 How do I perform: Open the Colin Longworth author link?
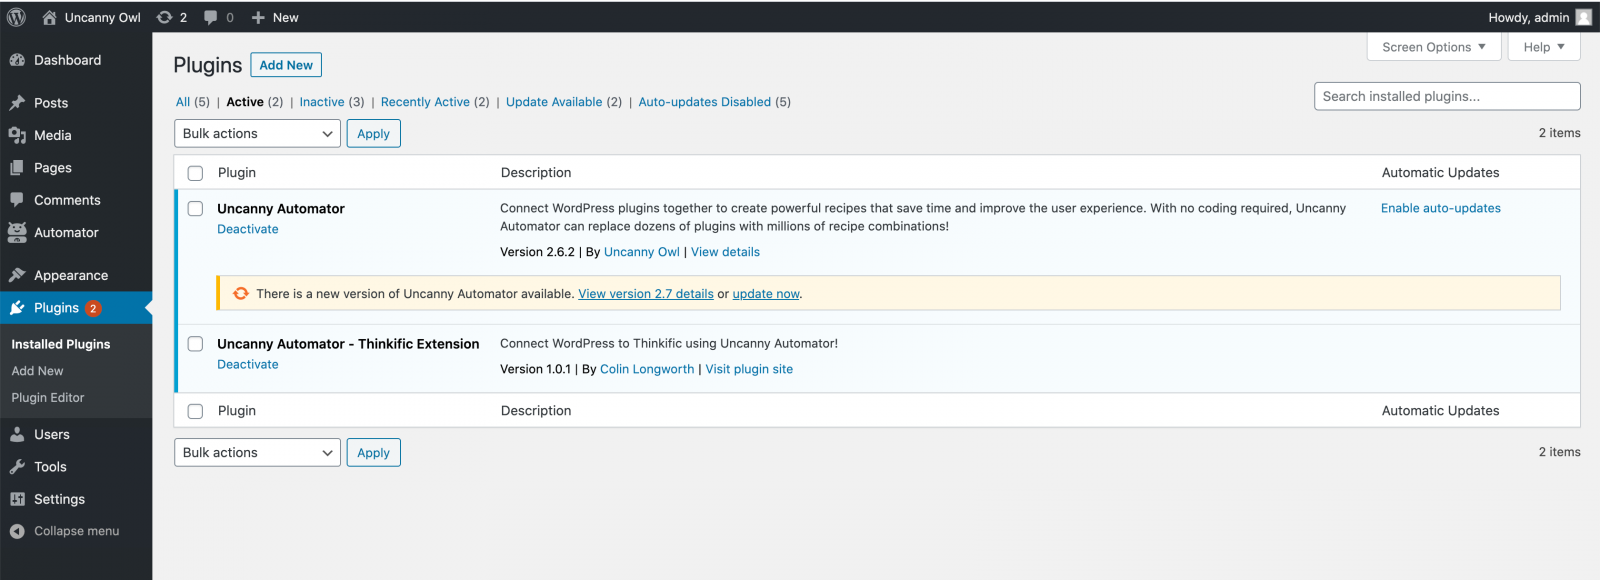(x=647, y=369)
